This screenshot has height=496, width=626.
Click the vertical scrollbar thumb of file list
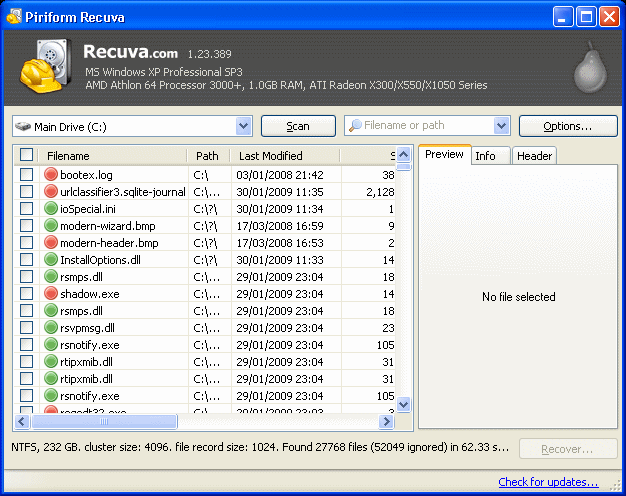tap(404, 167)
